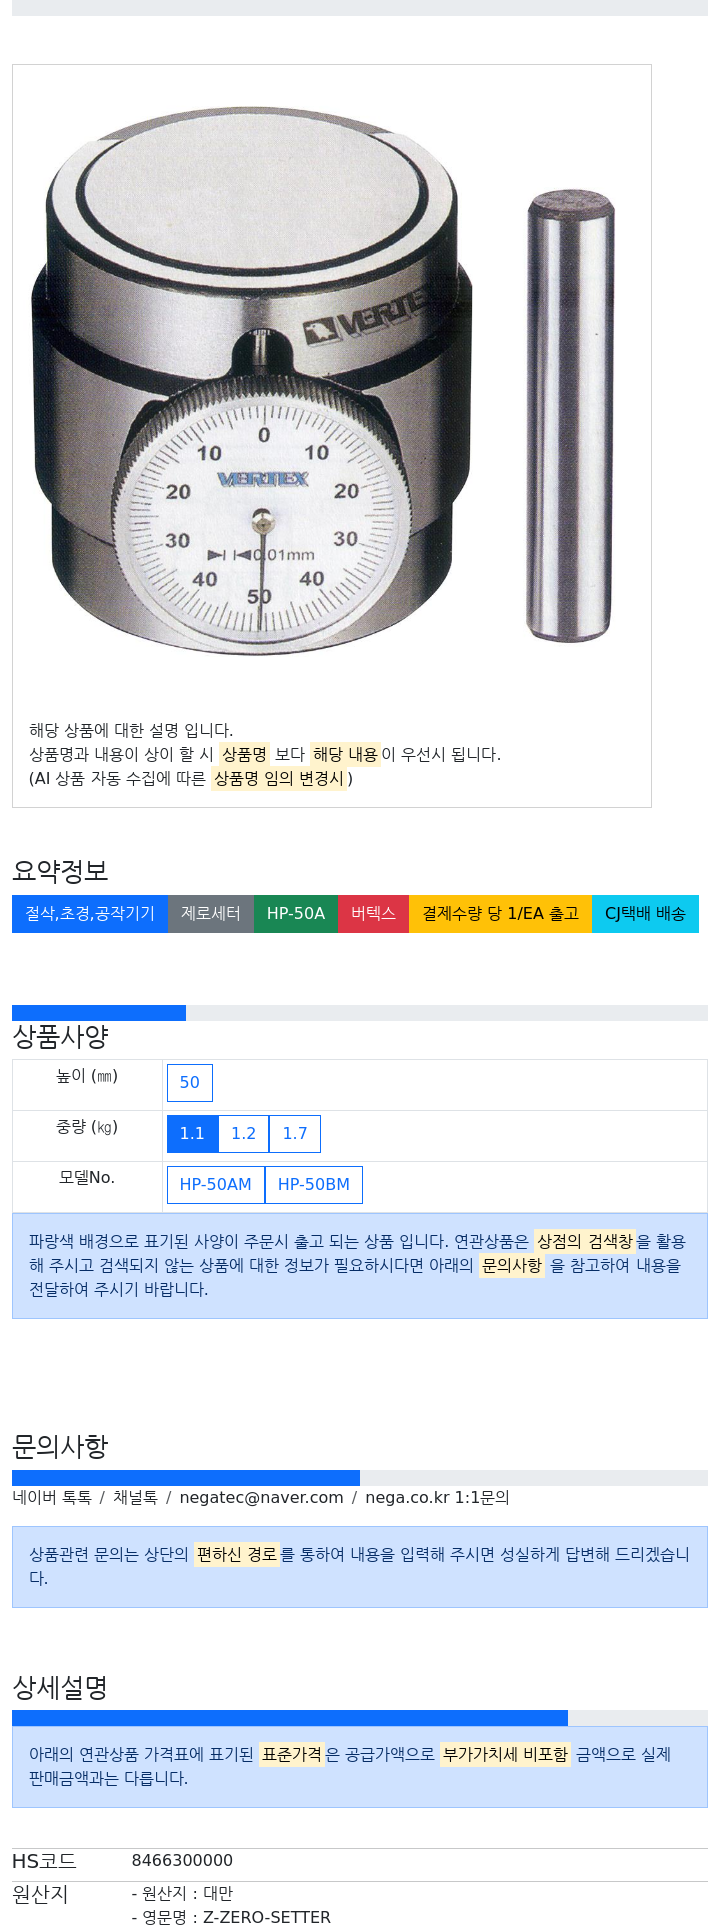Select the green HP-50A tag
The image size is (720, 1930).
point(296,914)
